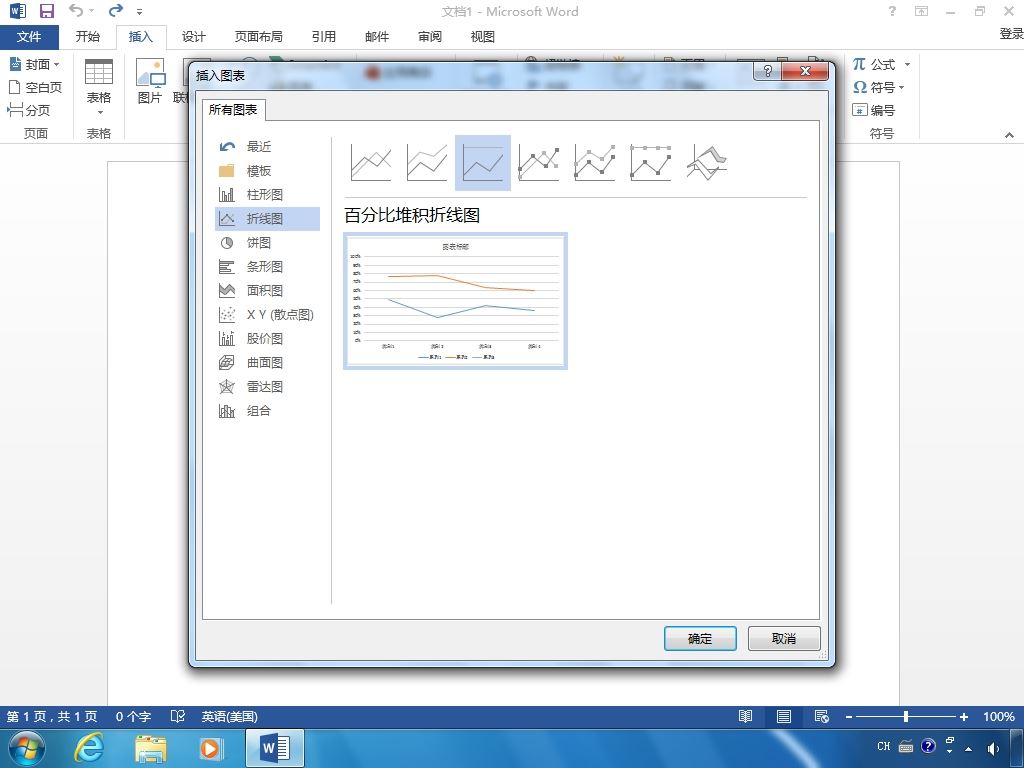The width and height of the screenshot is (1024, 768).
Task: Click the proofing book icon in status bar
Action: coord(178,716)
